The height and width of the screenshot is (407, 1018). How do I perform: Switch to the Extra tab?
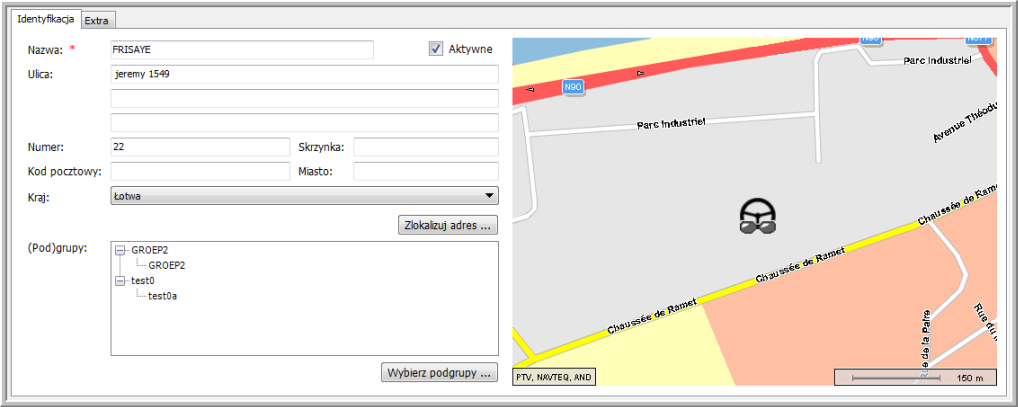coord(98,20)
